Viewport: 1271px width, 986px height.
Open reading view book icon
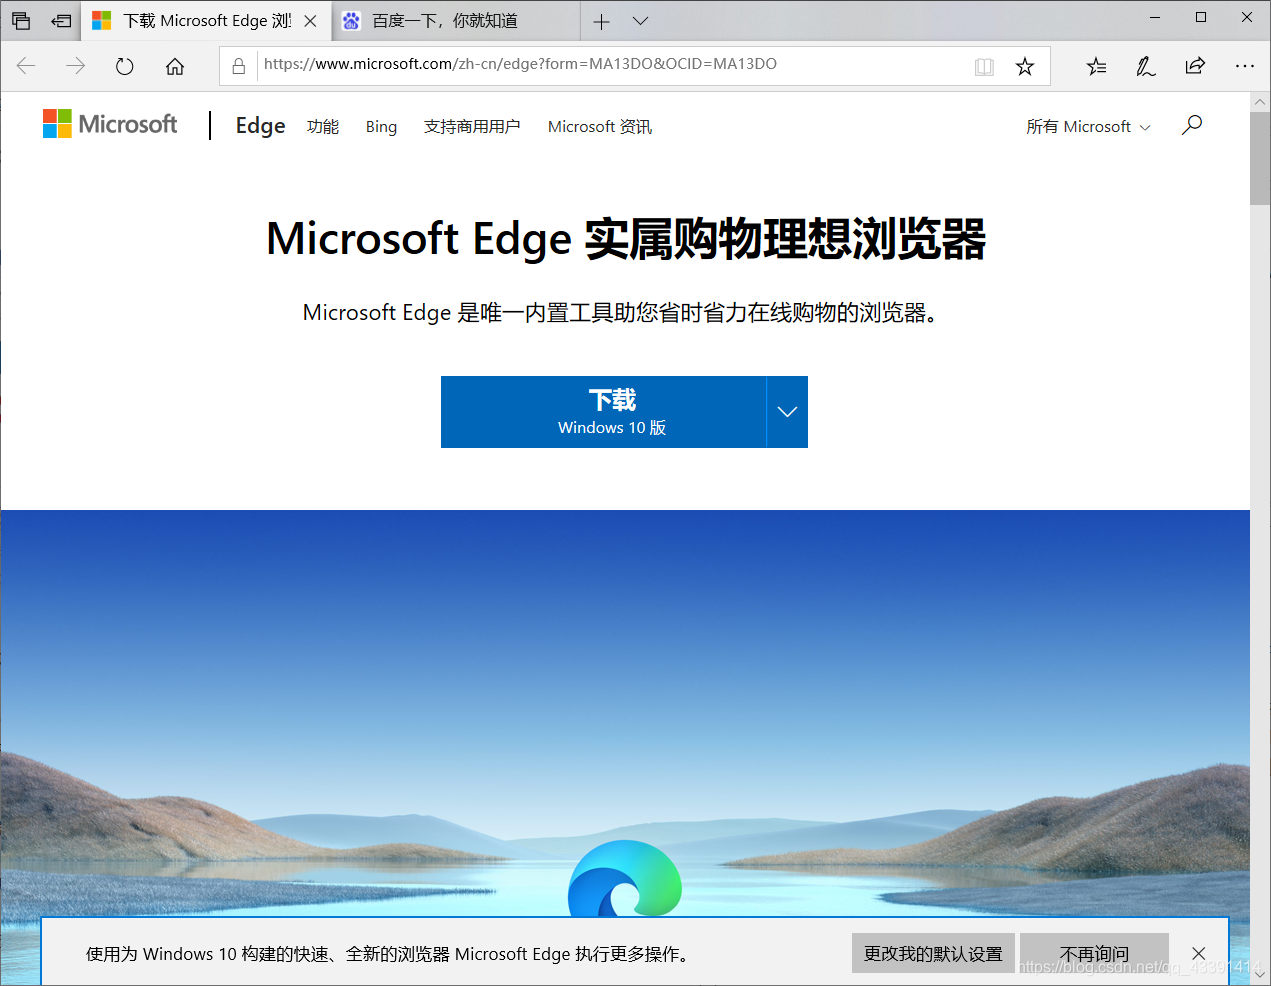click(984, 66)
